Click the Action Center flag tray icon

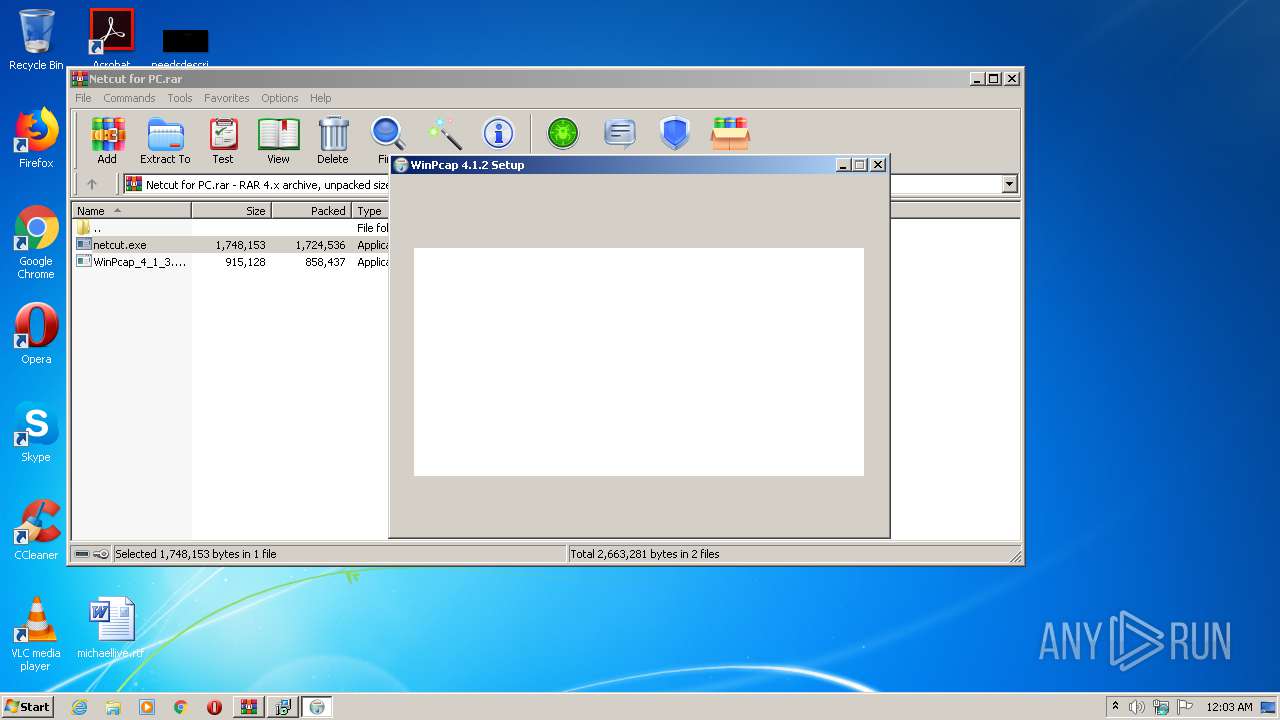[x=1185, y=707]
